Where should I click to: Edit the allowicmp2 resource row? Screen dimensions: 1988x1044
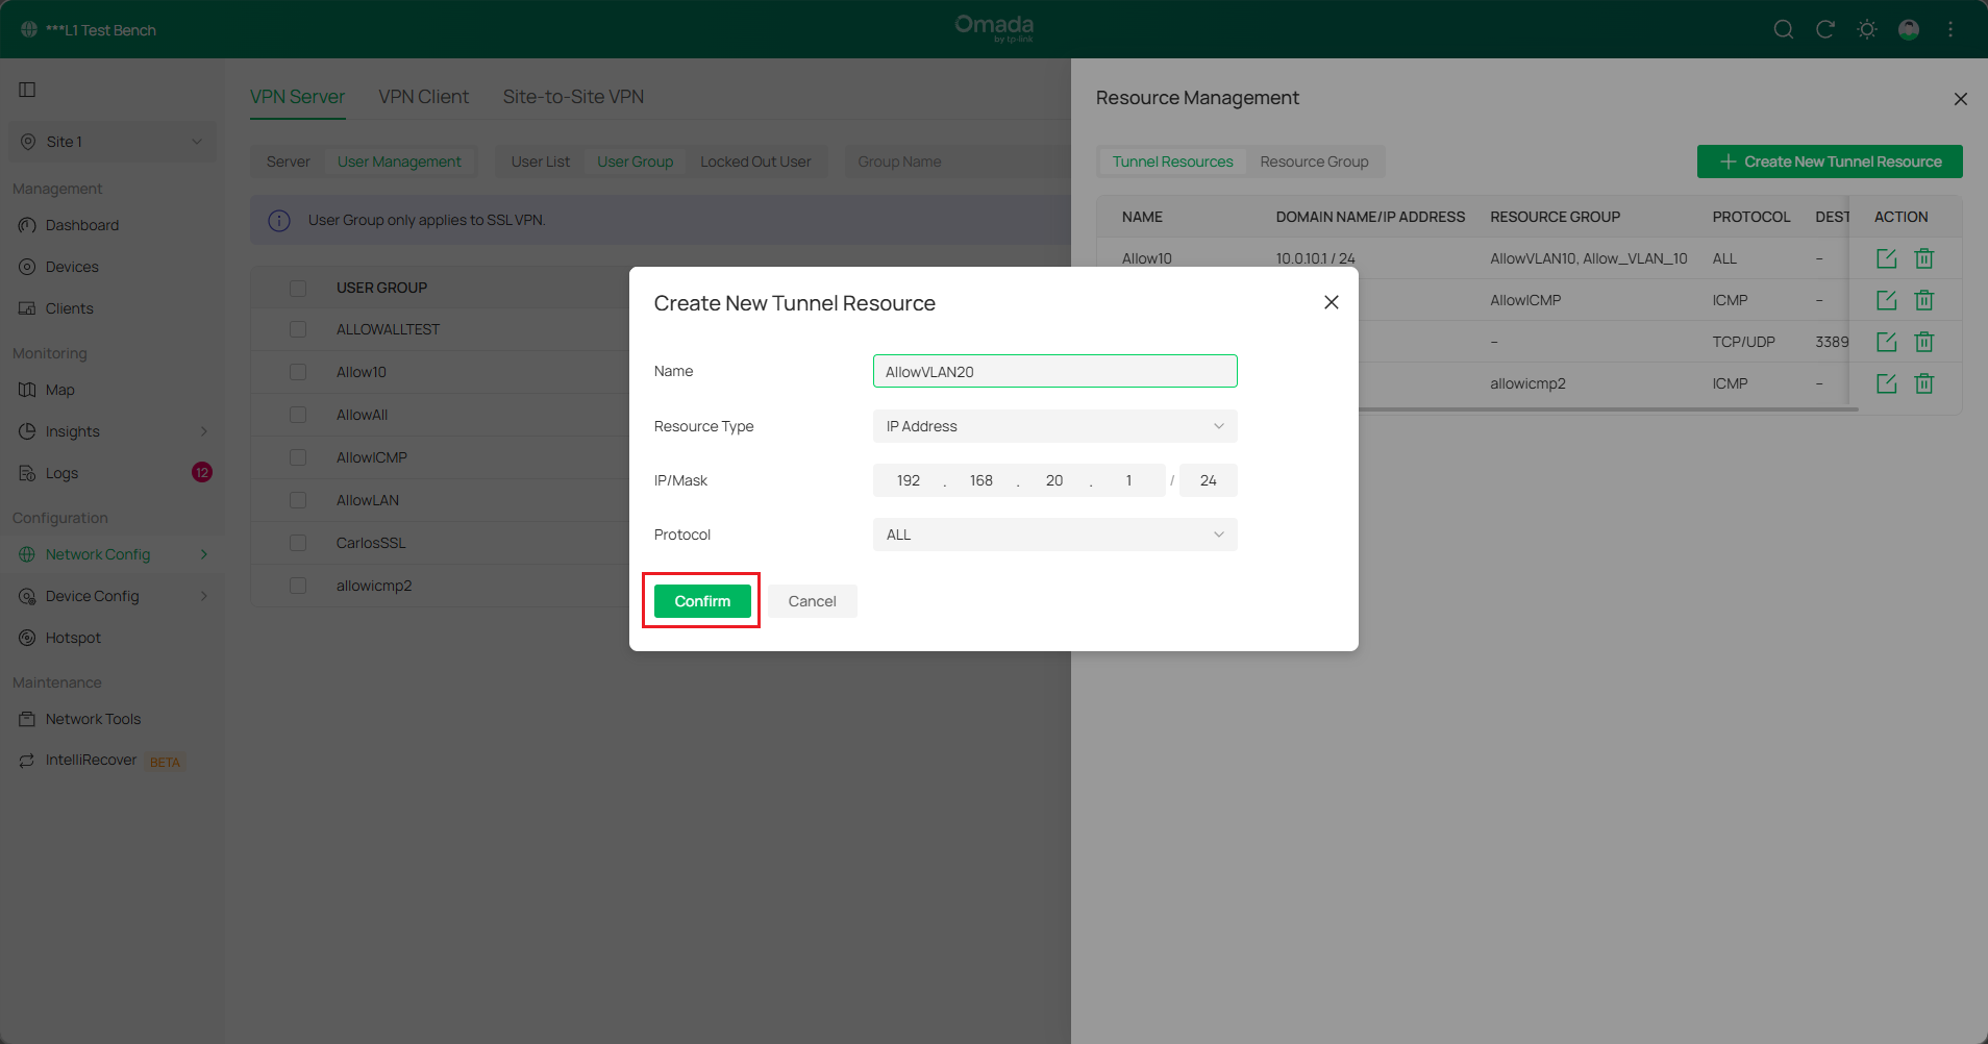pyautogui.click(x=1886, y=383)
